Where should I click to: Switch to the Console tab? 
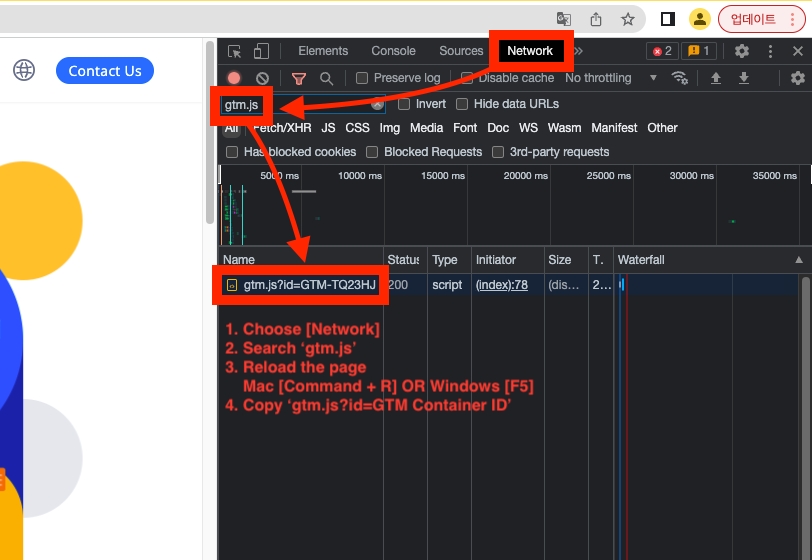click(393, 51)
